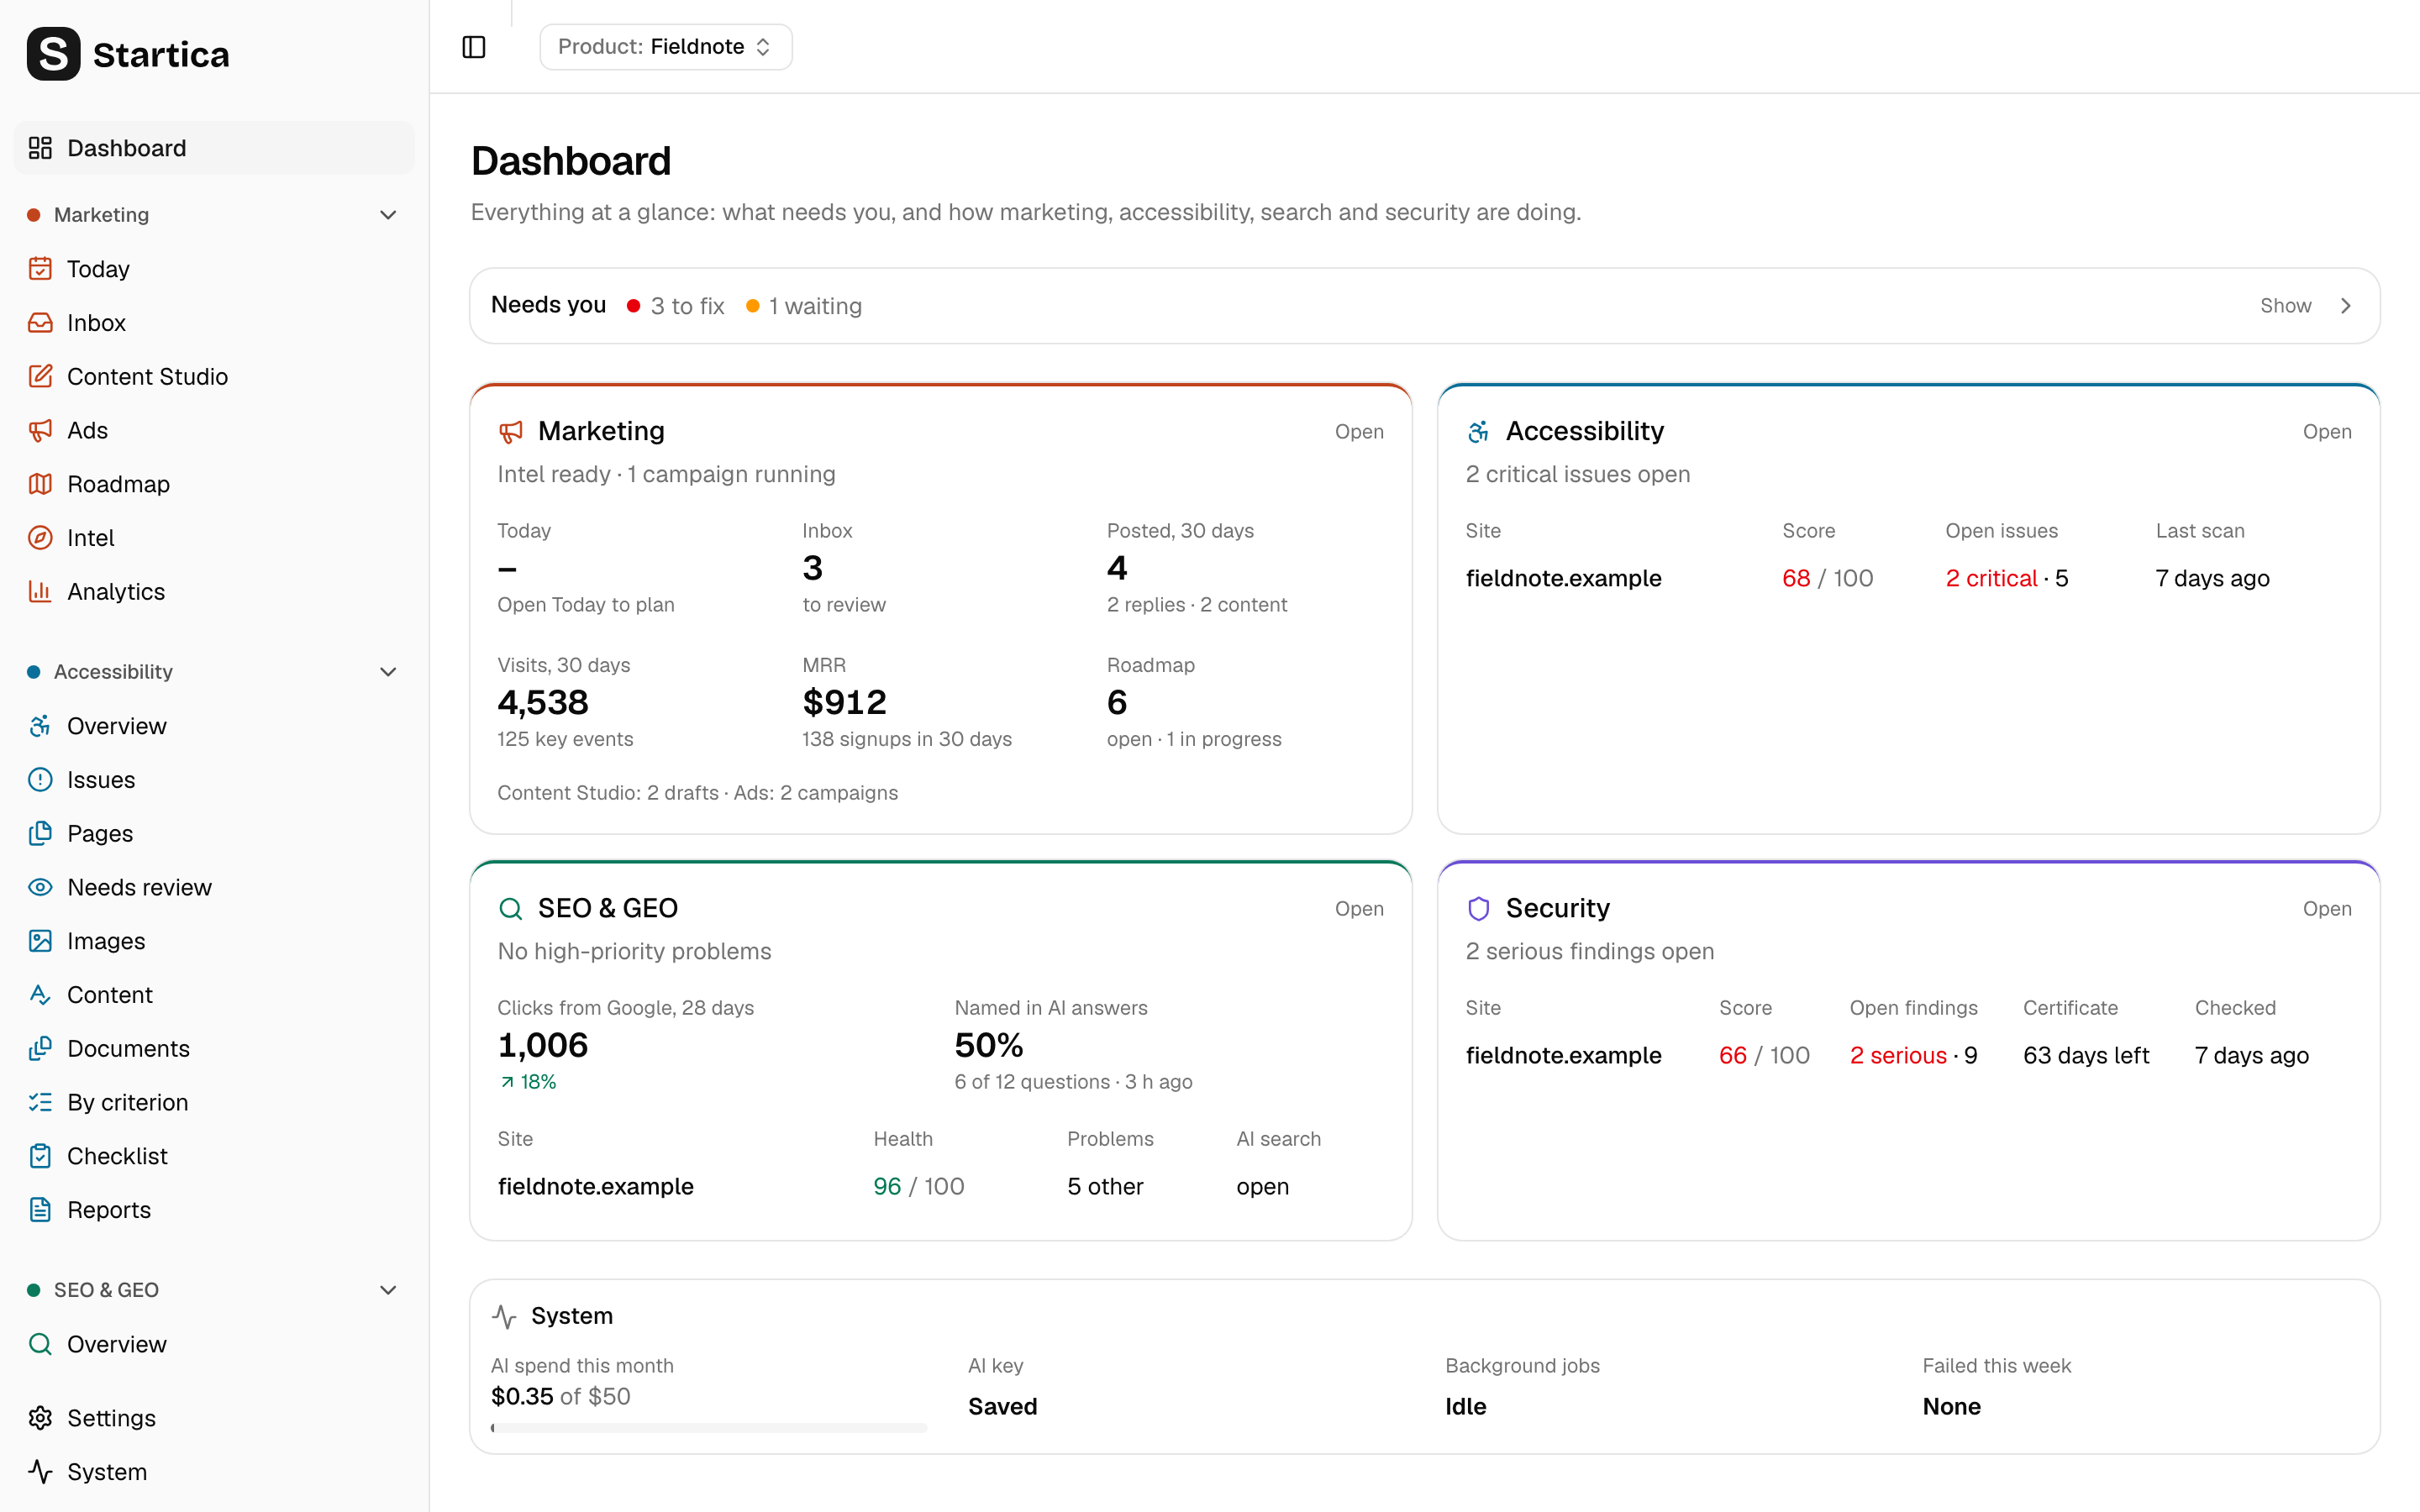Open Today via its calendar icon
The image size is (2420, 1512).
pyautogui.click(x=40, y=269)
